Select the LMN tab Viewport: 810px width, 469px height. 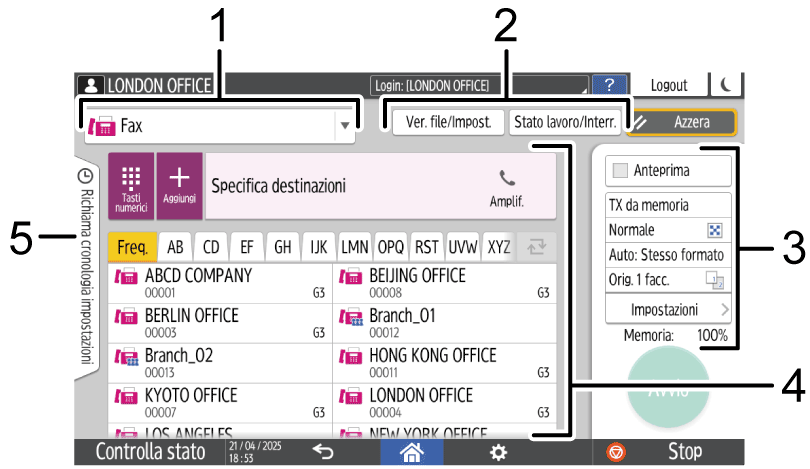tap(355, 247)
